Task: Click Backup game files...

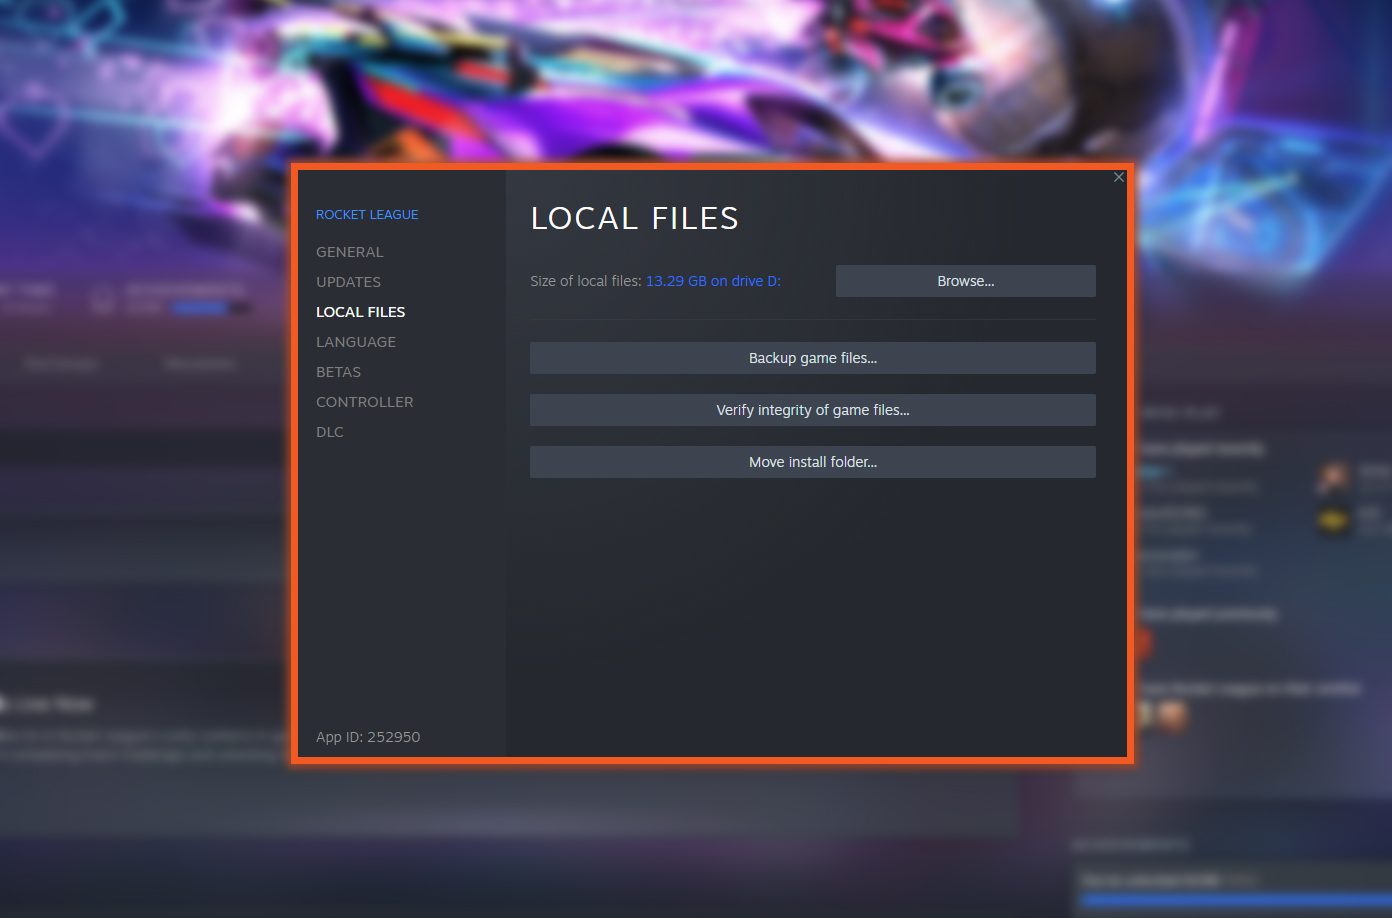Action: click(x=812, y=358)
